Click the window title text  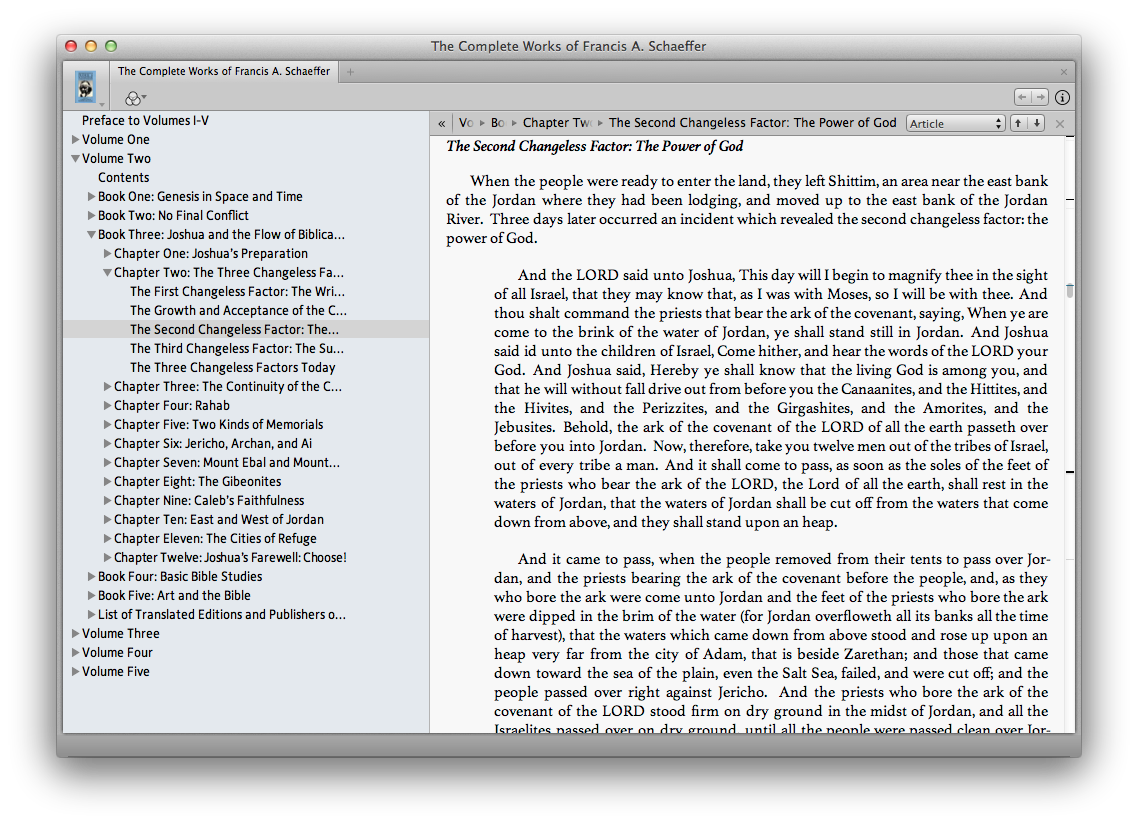[x=568, y=46]
